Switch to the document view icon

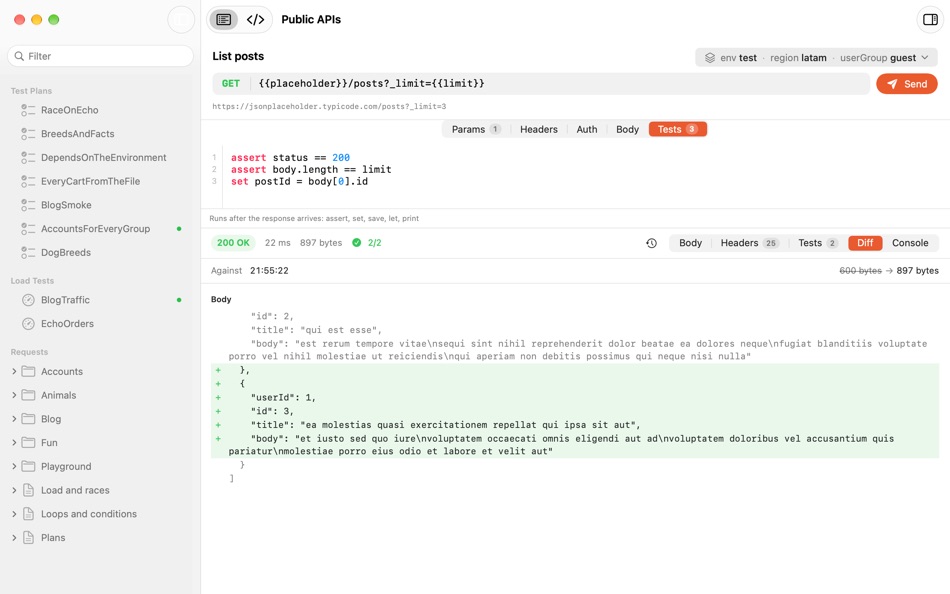(224, 19)
